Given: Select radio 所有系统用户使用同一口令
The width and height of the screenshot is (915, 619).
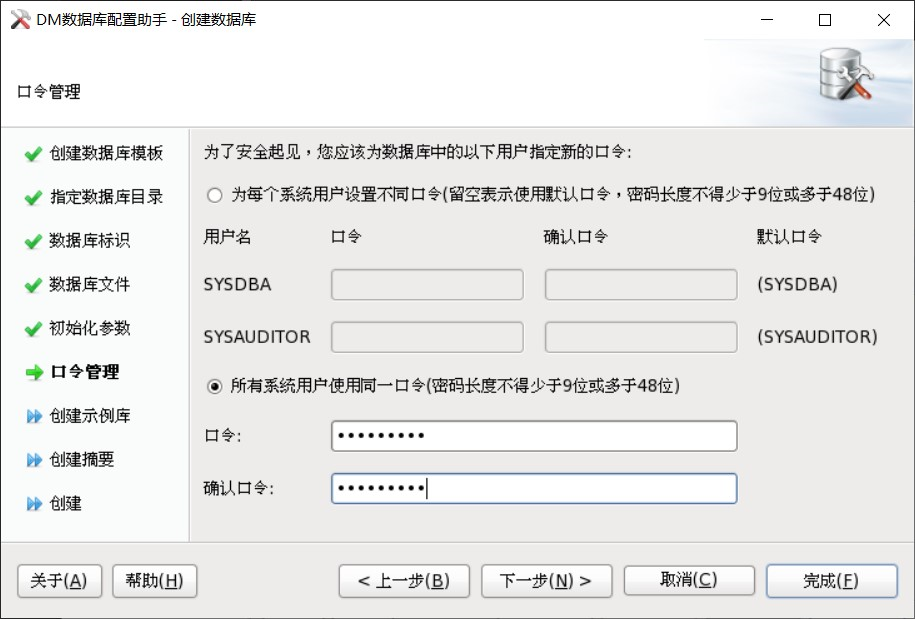Looking at the screenshot, I should [x=213, y=386].
